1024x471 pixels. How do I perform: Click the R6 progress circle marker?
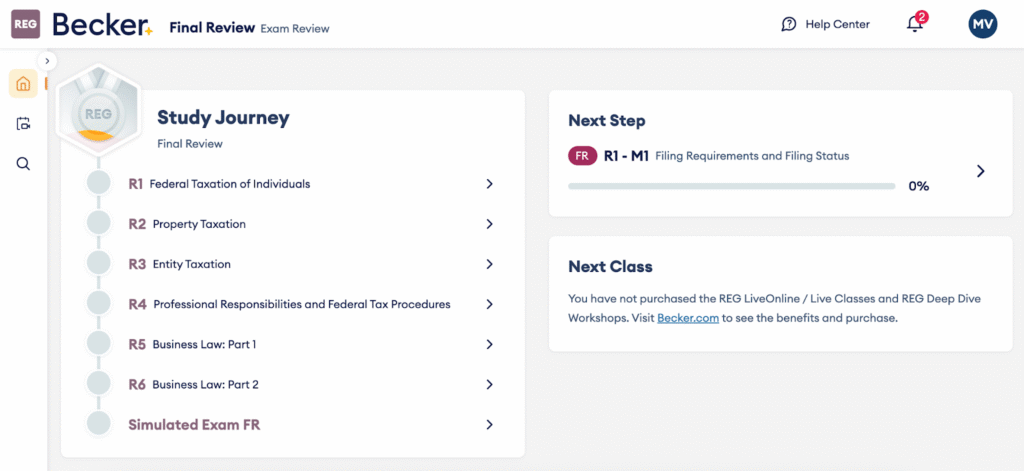click(x=98, y=384)
